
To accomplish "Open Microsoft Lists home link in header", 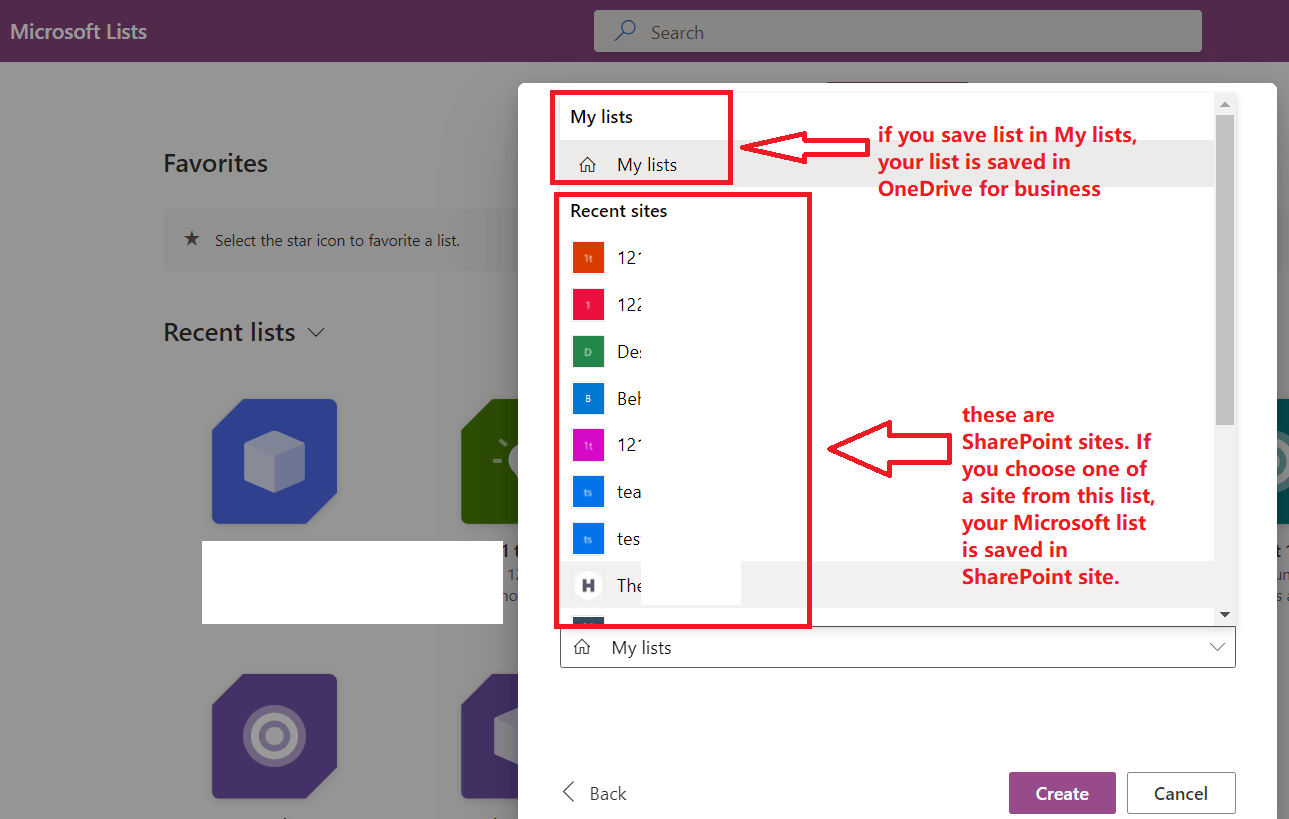I will point(79,31).
